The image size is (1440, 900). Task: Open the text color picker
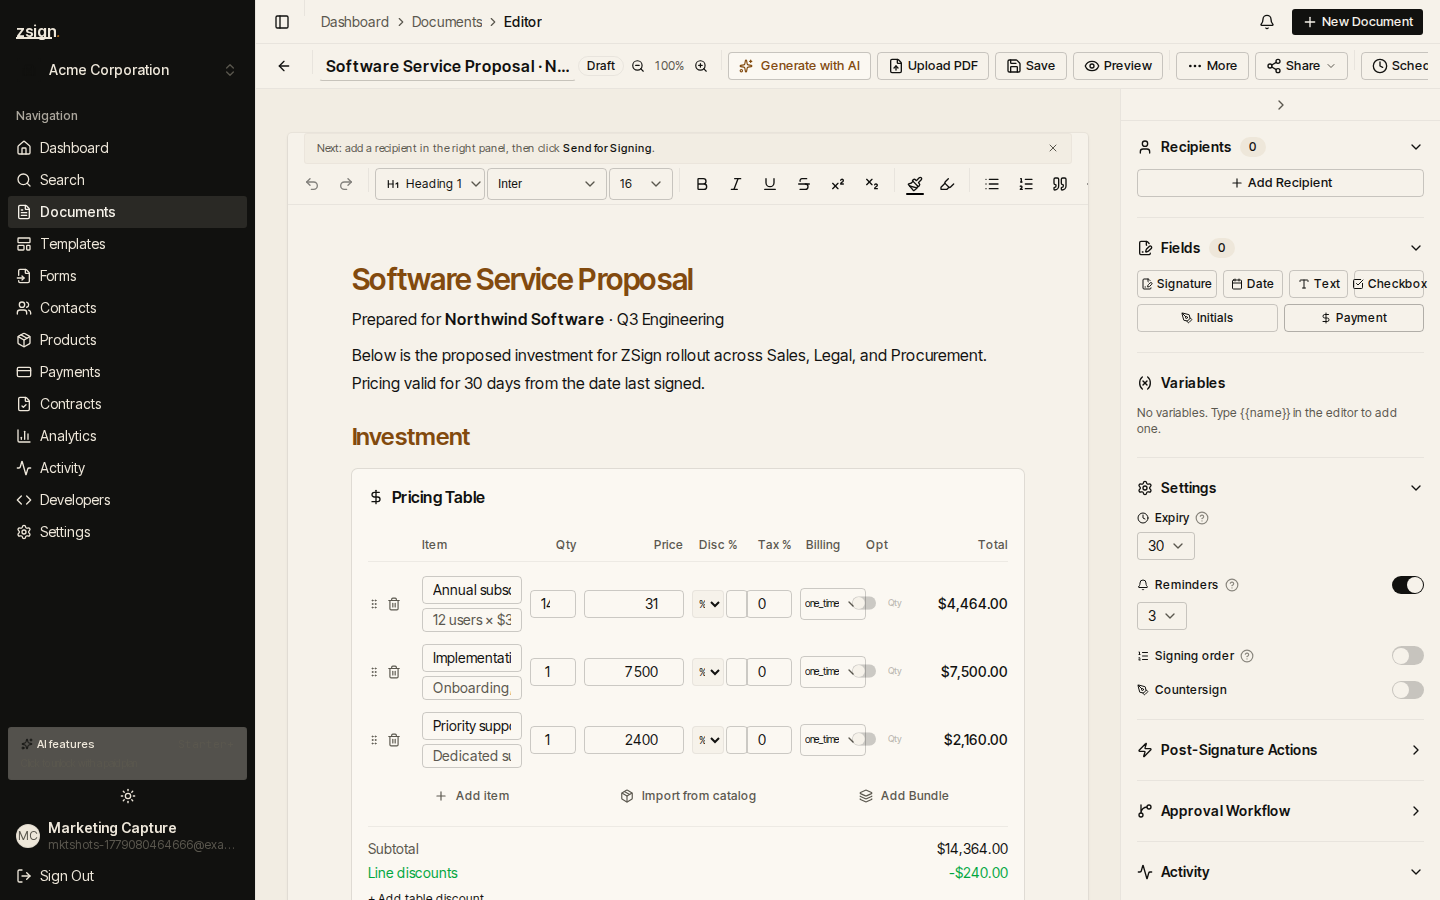pyautogui.click(x=915, y=184)
